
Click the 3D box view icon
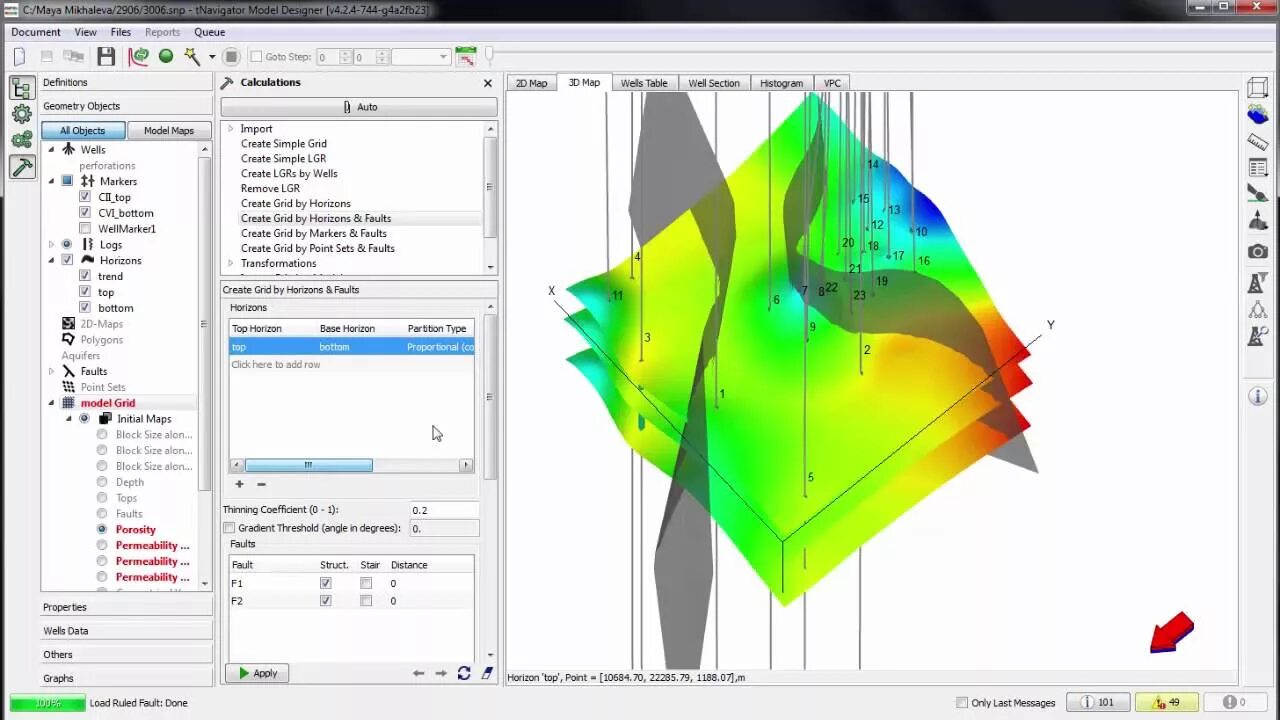point(1258,90)
